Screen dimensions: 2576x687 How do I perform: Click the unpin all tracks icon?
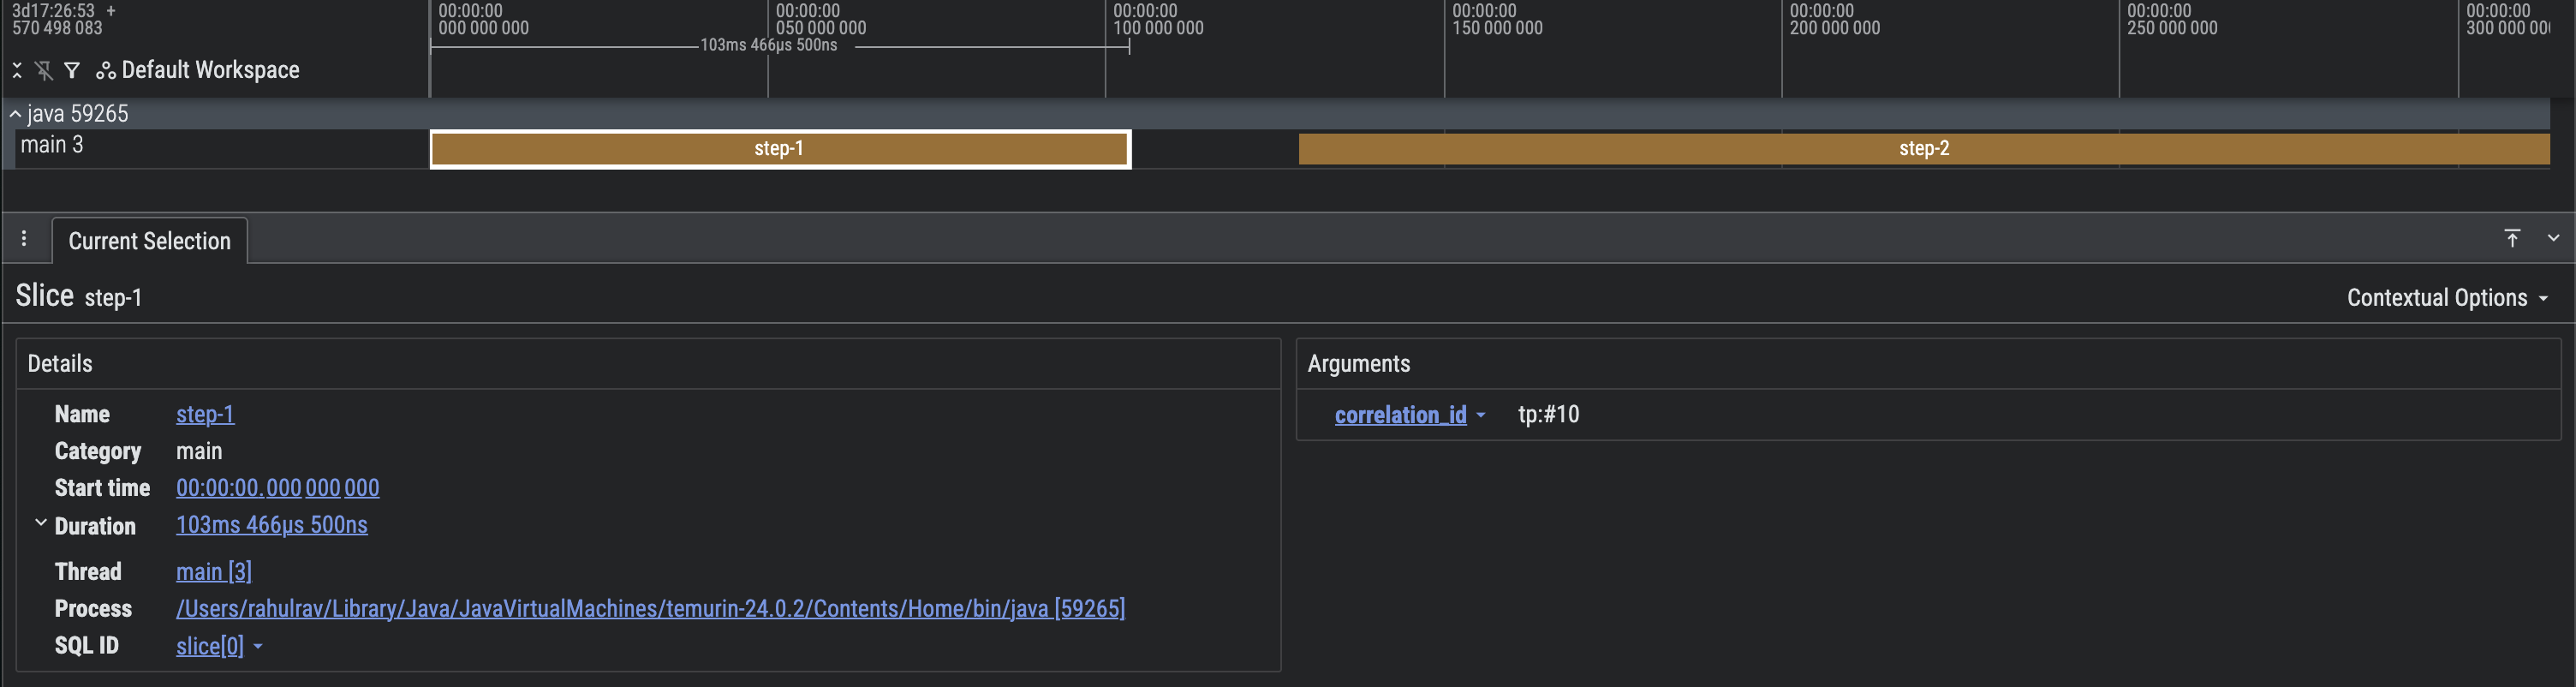pyautogui.click(x=44, y=70)
